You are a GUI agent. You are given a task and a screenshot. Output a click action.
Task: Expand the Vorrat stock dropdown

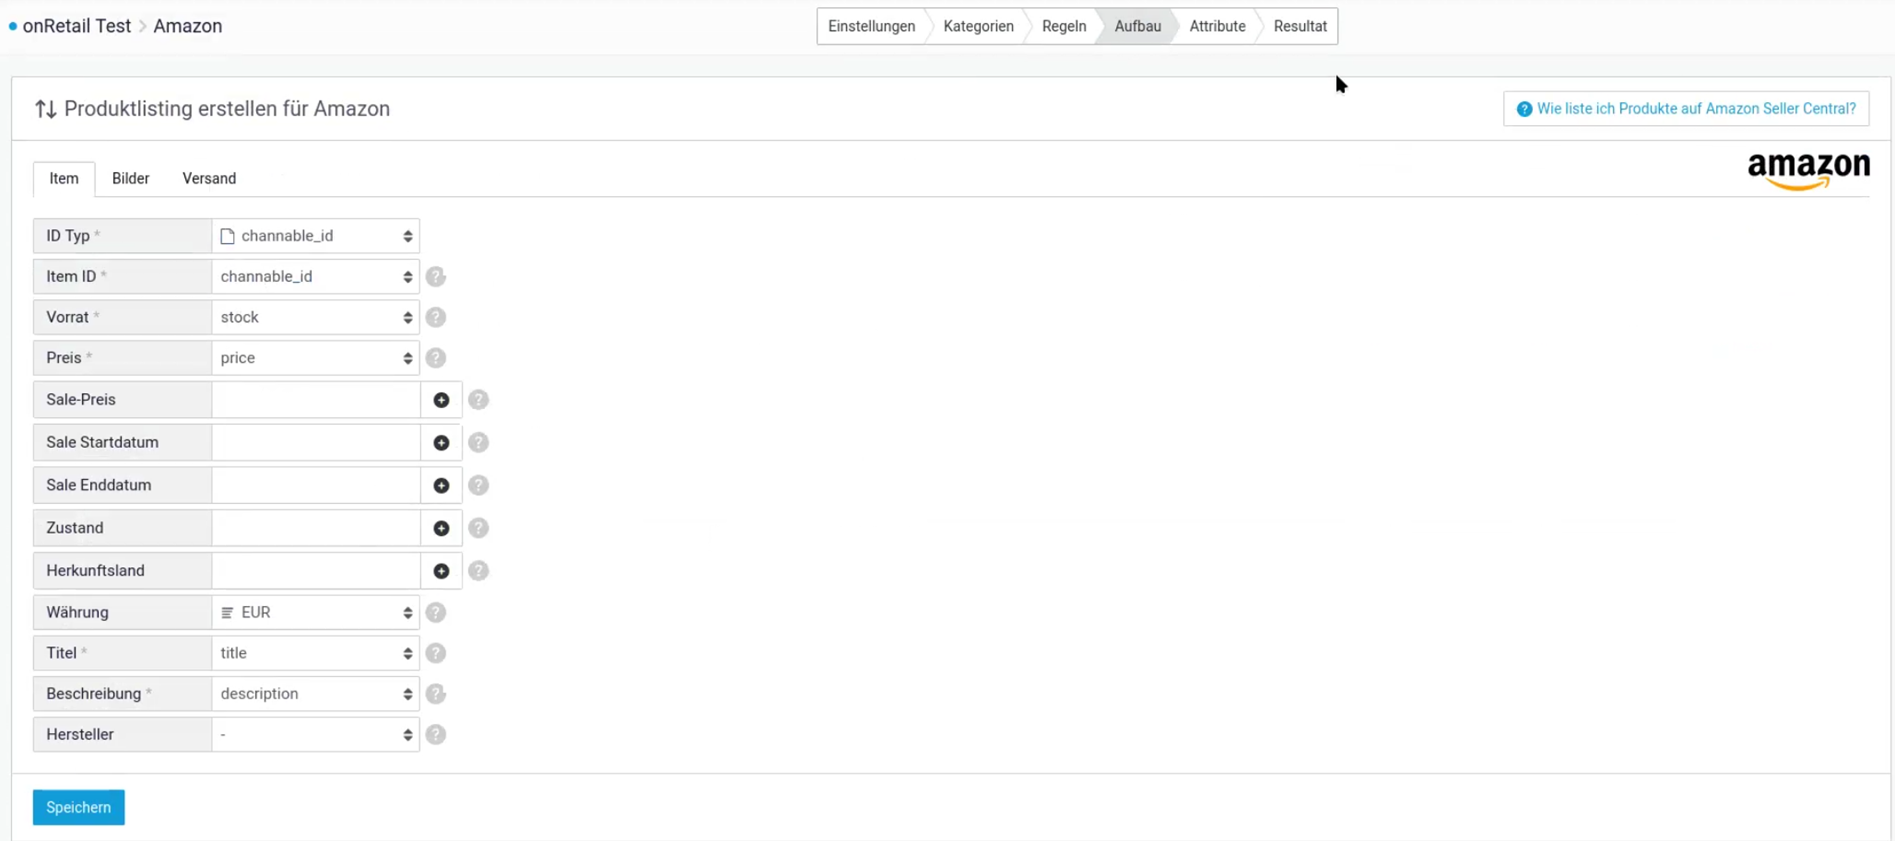point(315,317)
